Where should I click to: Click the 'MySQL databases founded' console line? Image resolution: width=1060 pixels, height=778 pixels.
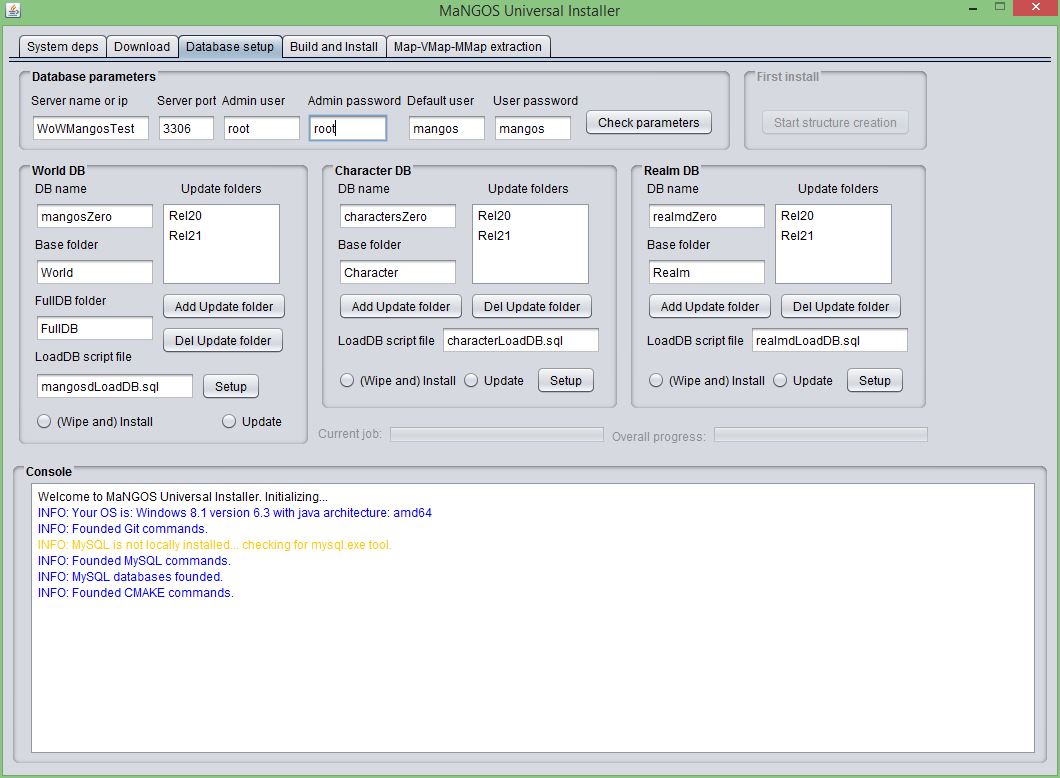point(130,577)
